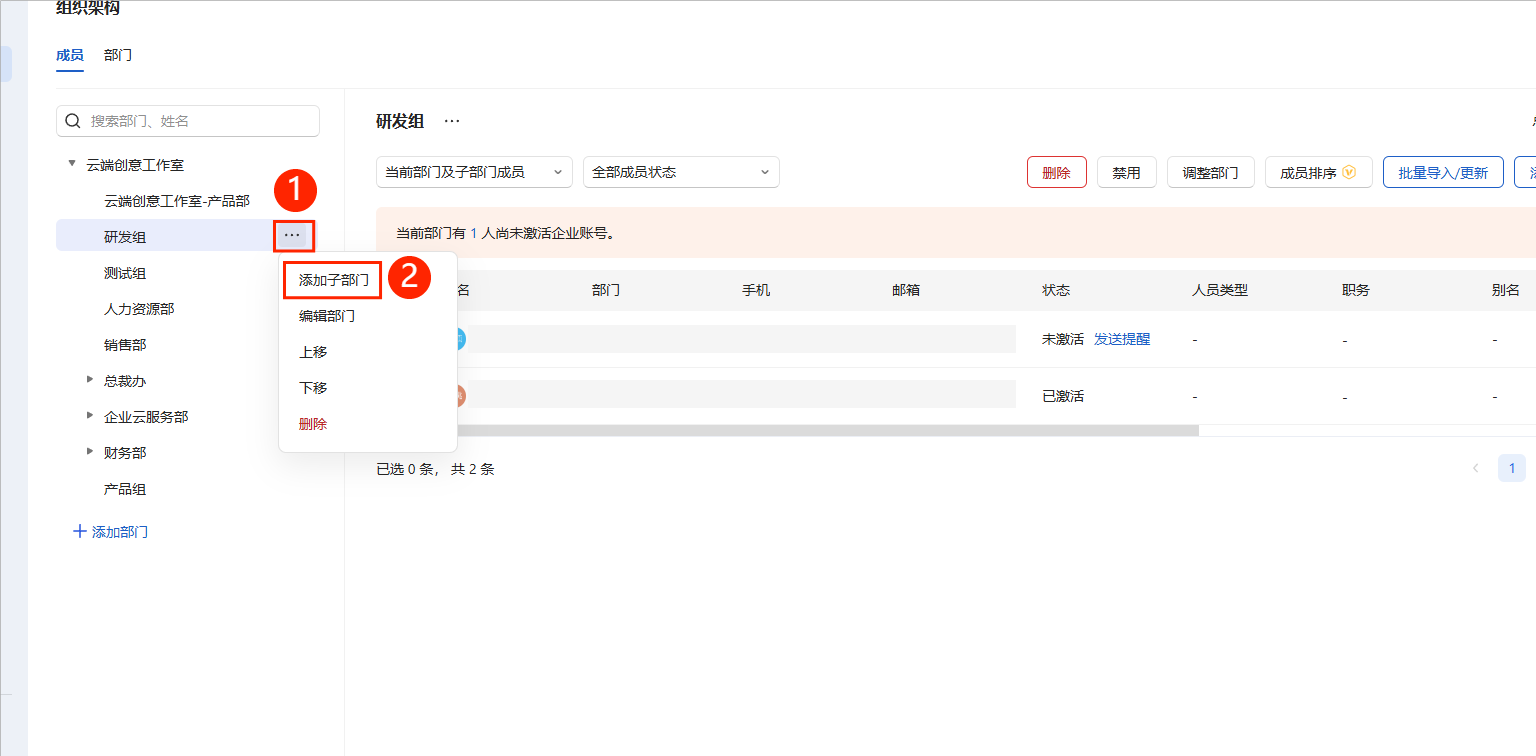This screenshot has height=756, width=1536.
Task: Choose 添加子部门 from the context menu
Action: point(334,280)
